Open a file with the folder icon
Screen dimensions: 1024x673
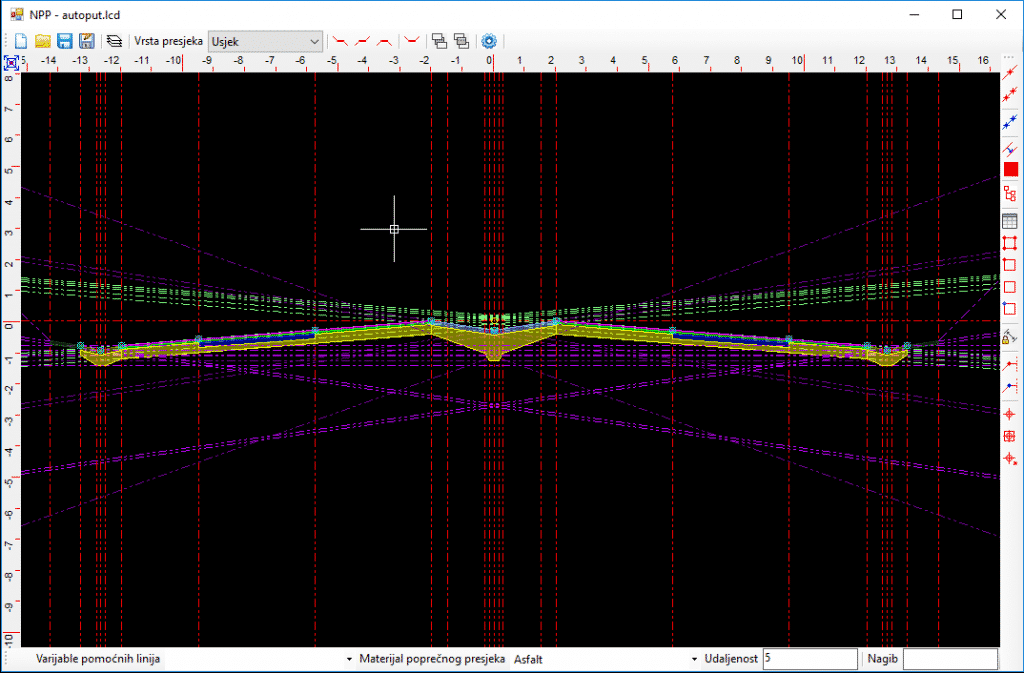[43, 41]
